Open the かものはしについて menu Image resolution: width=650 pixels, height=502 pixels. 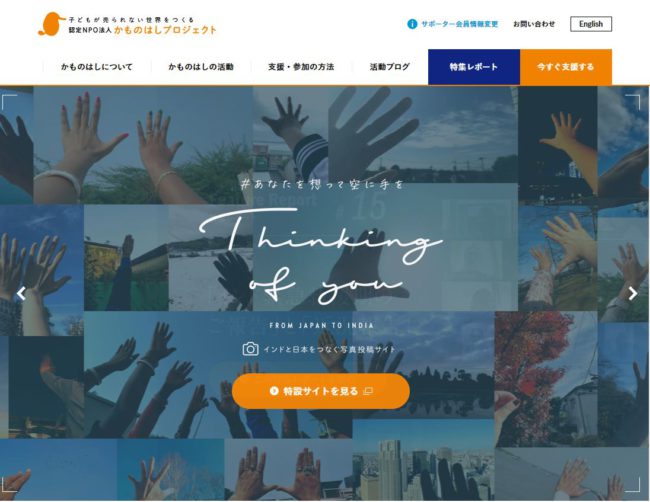[x=97, y=67]
